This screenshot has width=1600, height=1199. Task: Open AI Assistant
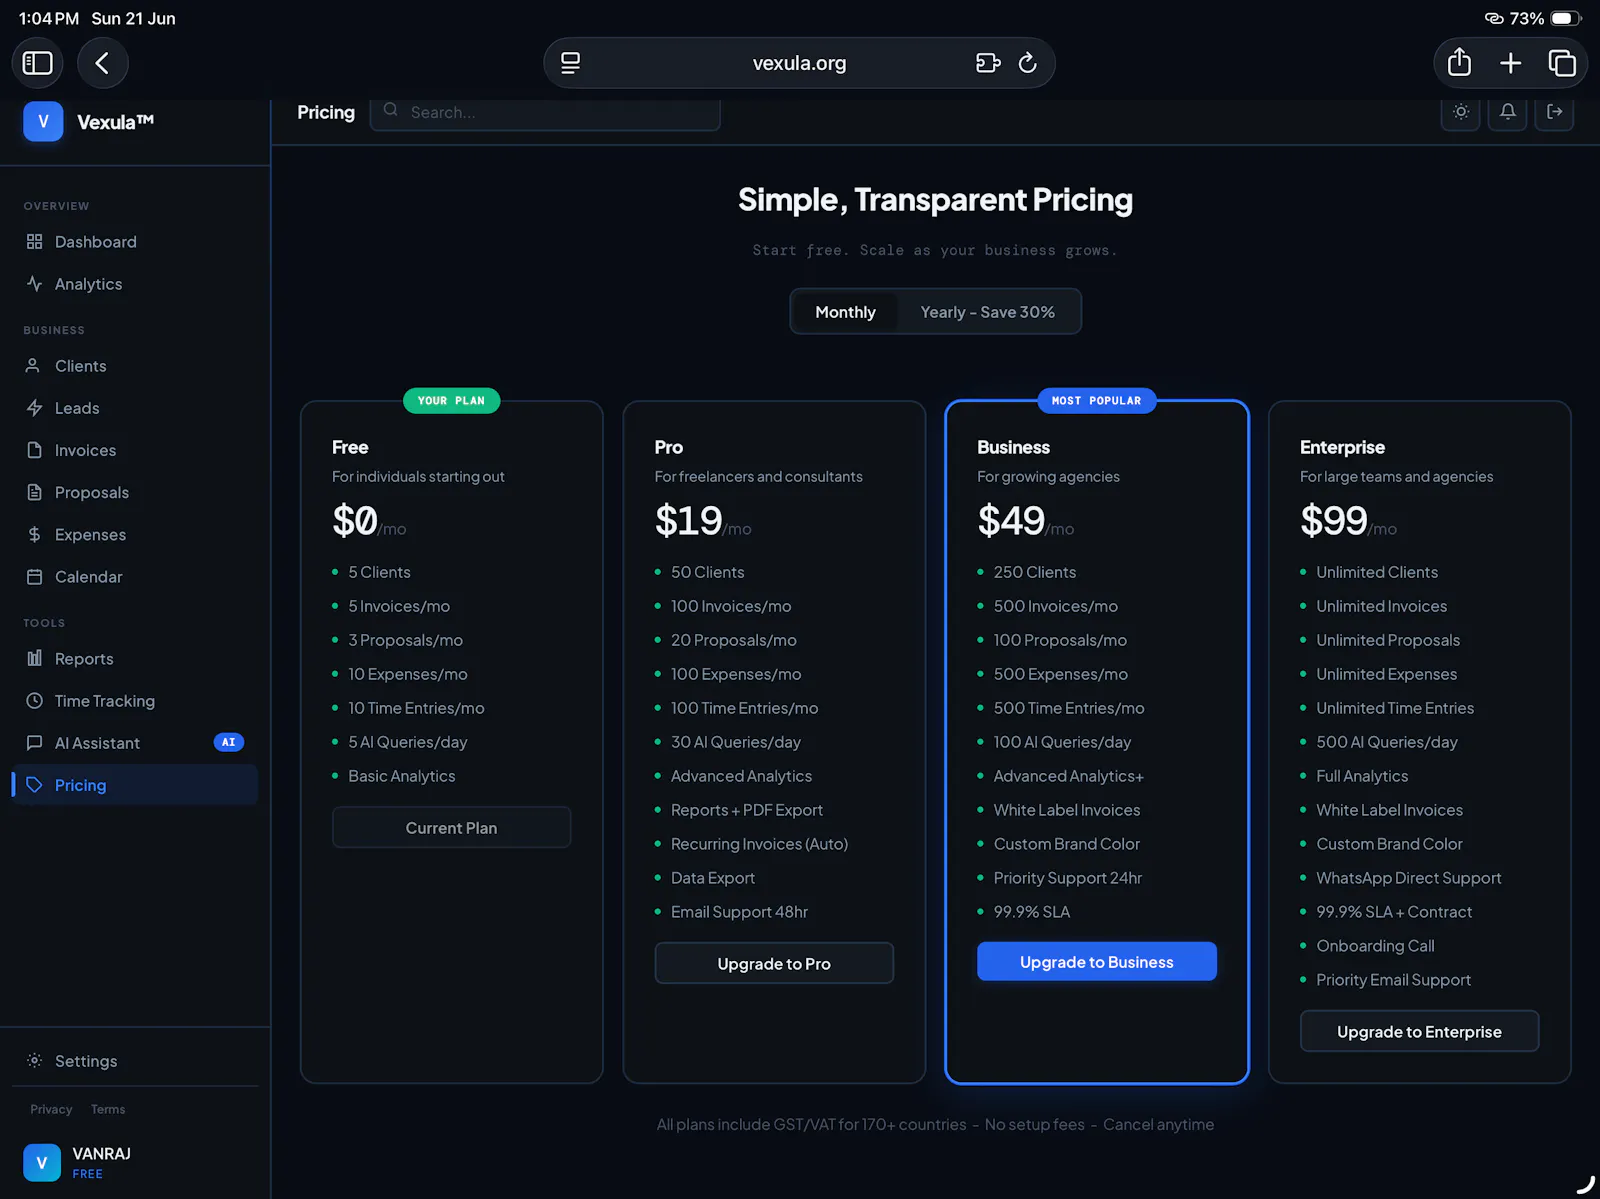(135, 743)
